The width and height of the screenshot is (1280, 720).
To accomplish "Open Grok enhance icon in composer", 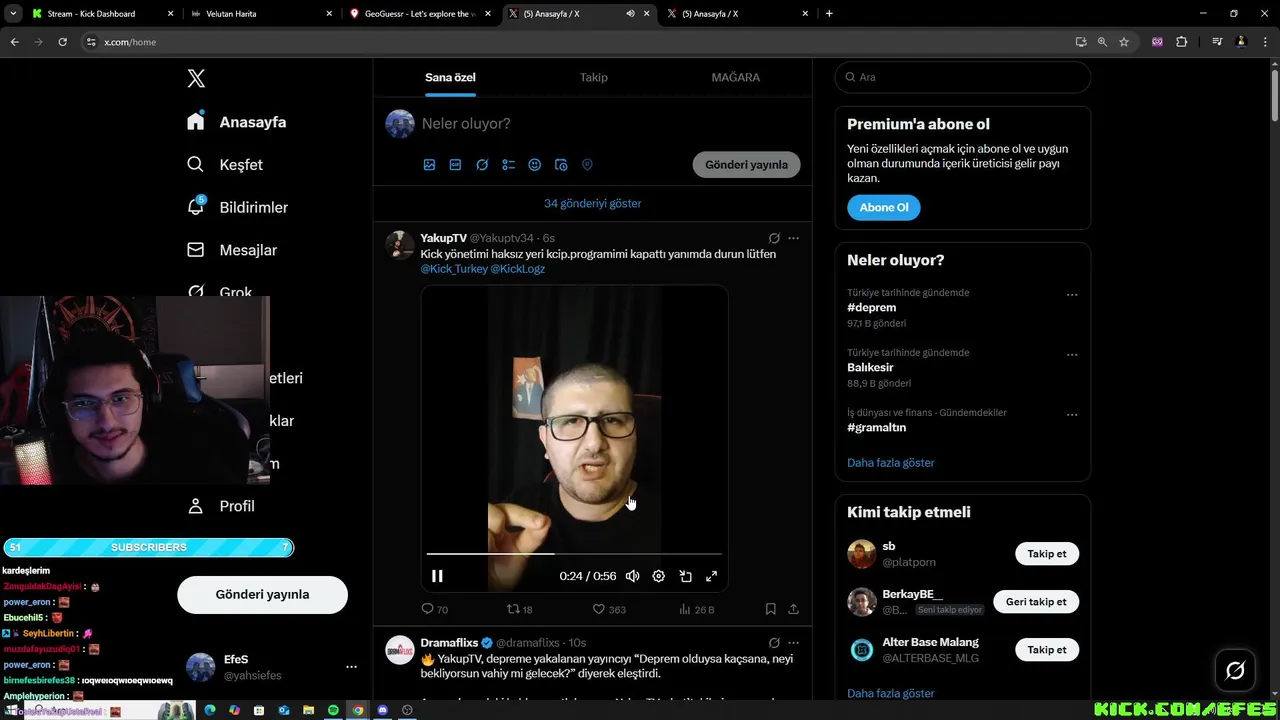I will coord(482,165).
